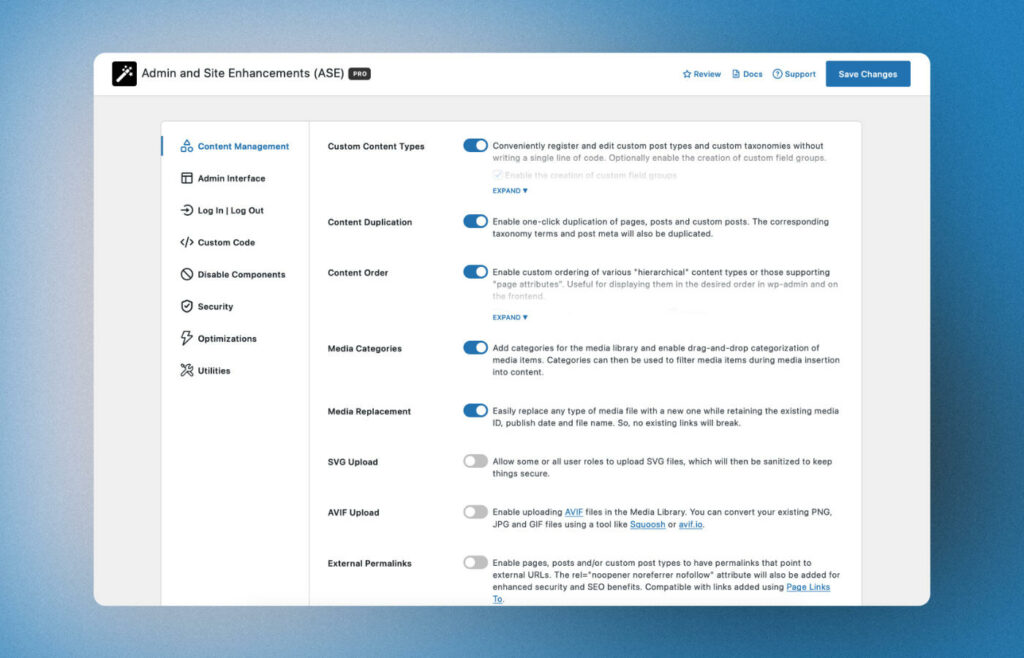Click the Custom Code brackets icon
The width and height of the screenshot is (1024, 658).
[x=184, y=242]
